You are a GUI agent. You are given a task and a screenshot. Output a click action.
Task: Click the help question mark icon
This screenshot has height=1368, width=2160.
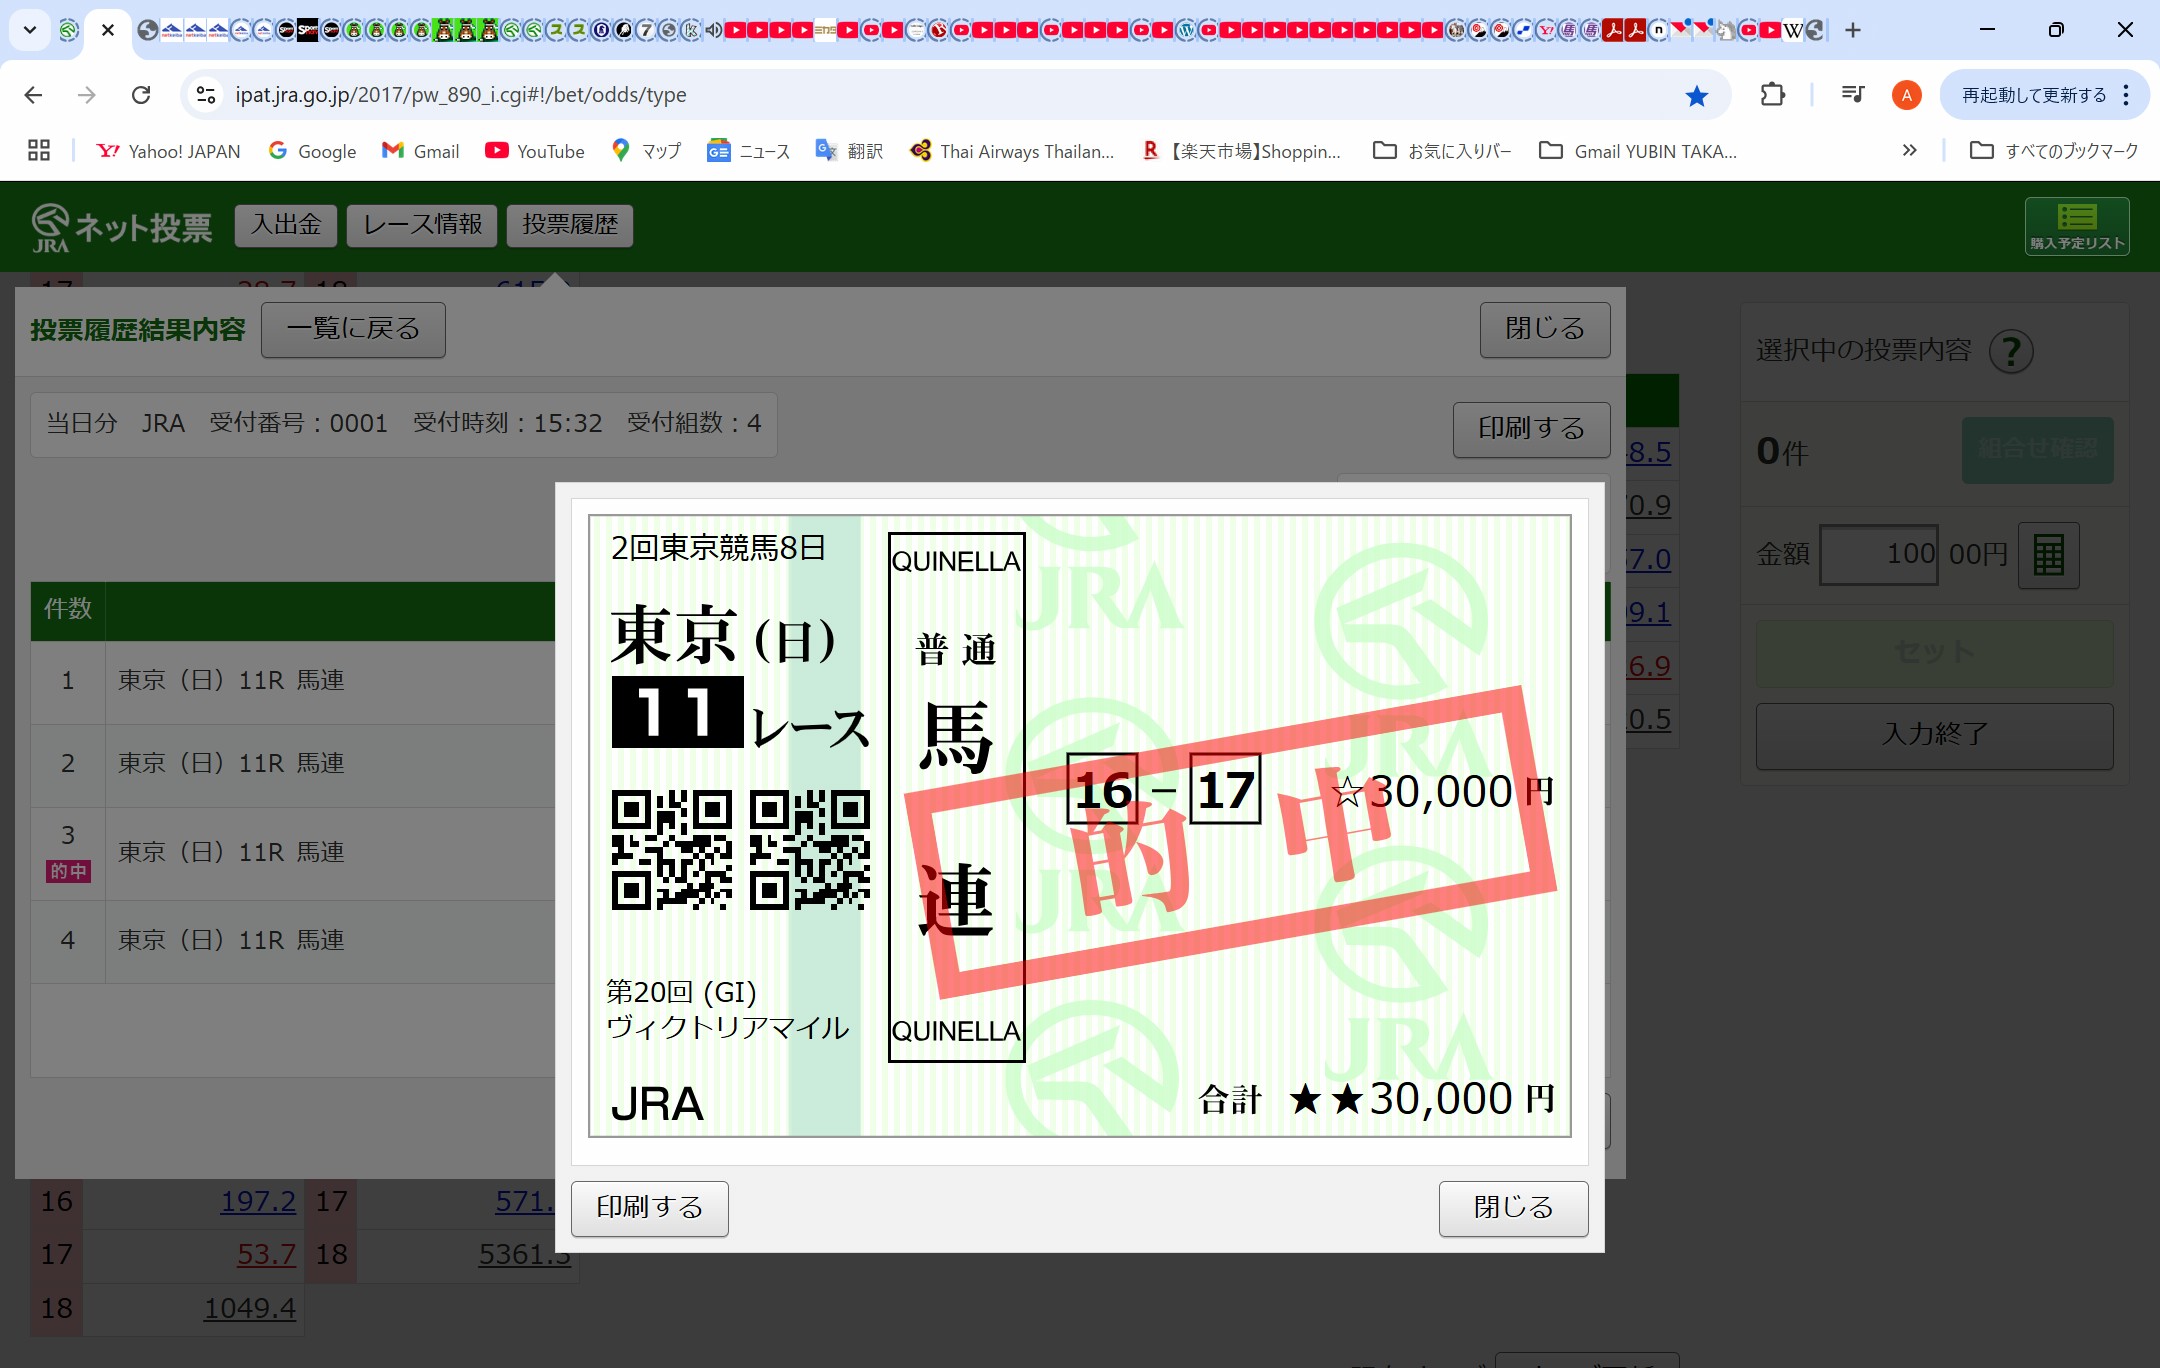tap(2011, 351)
